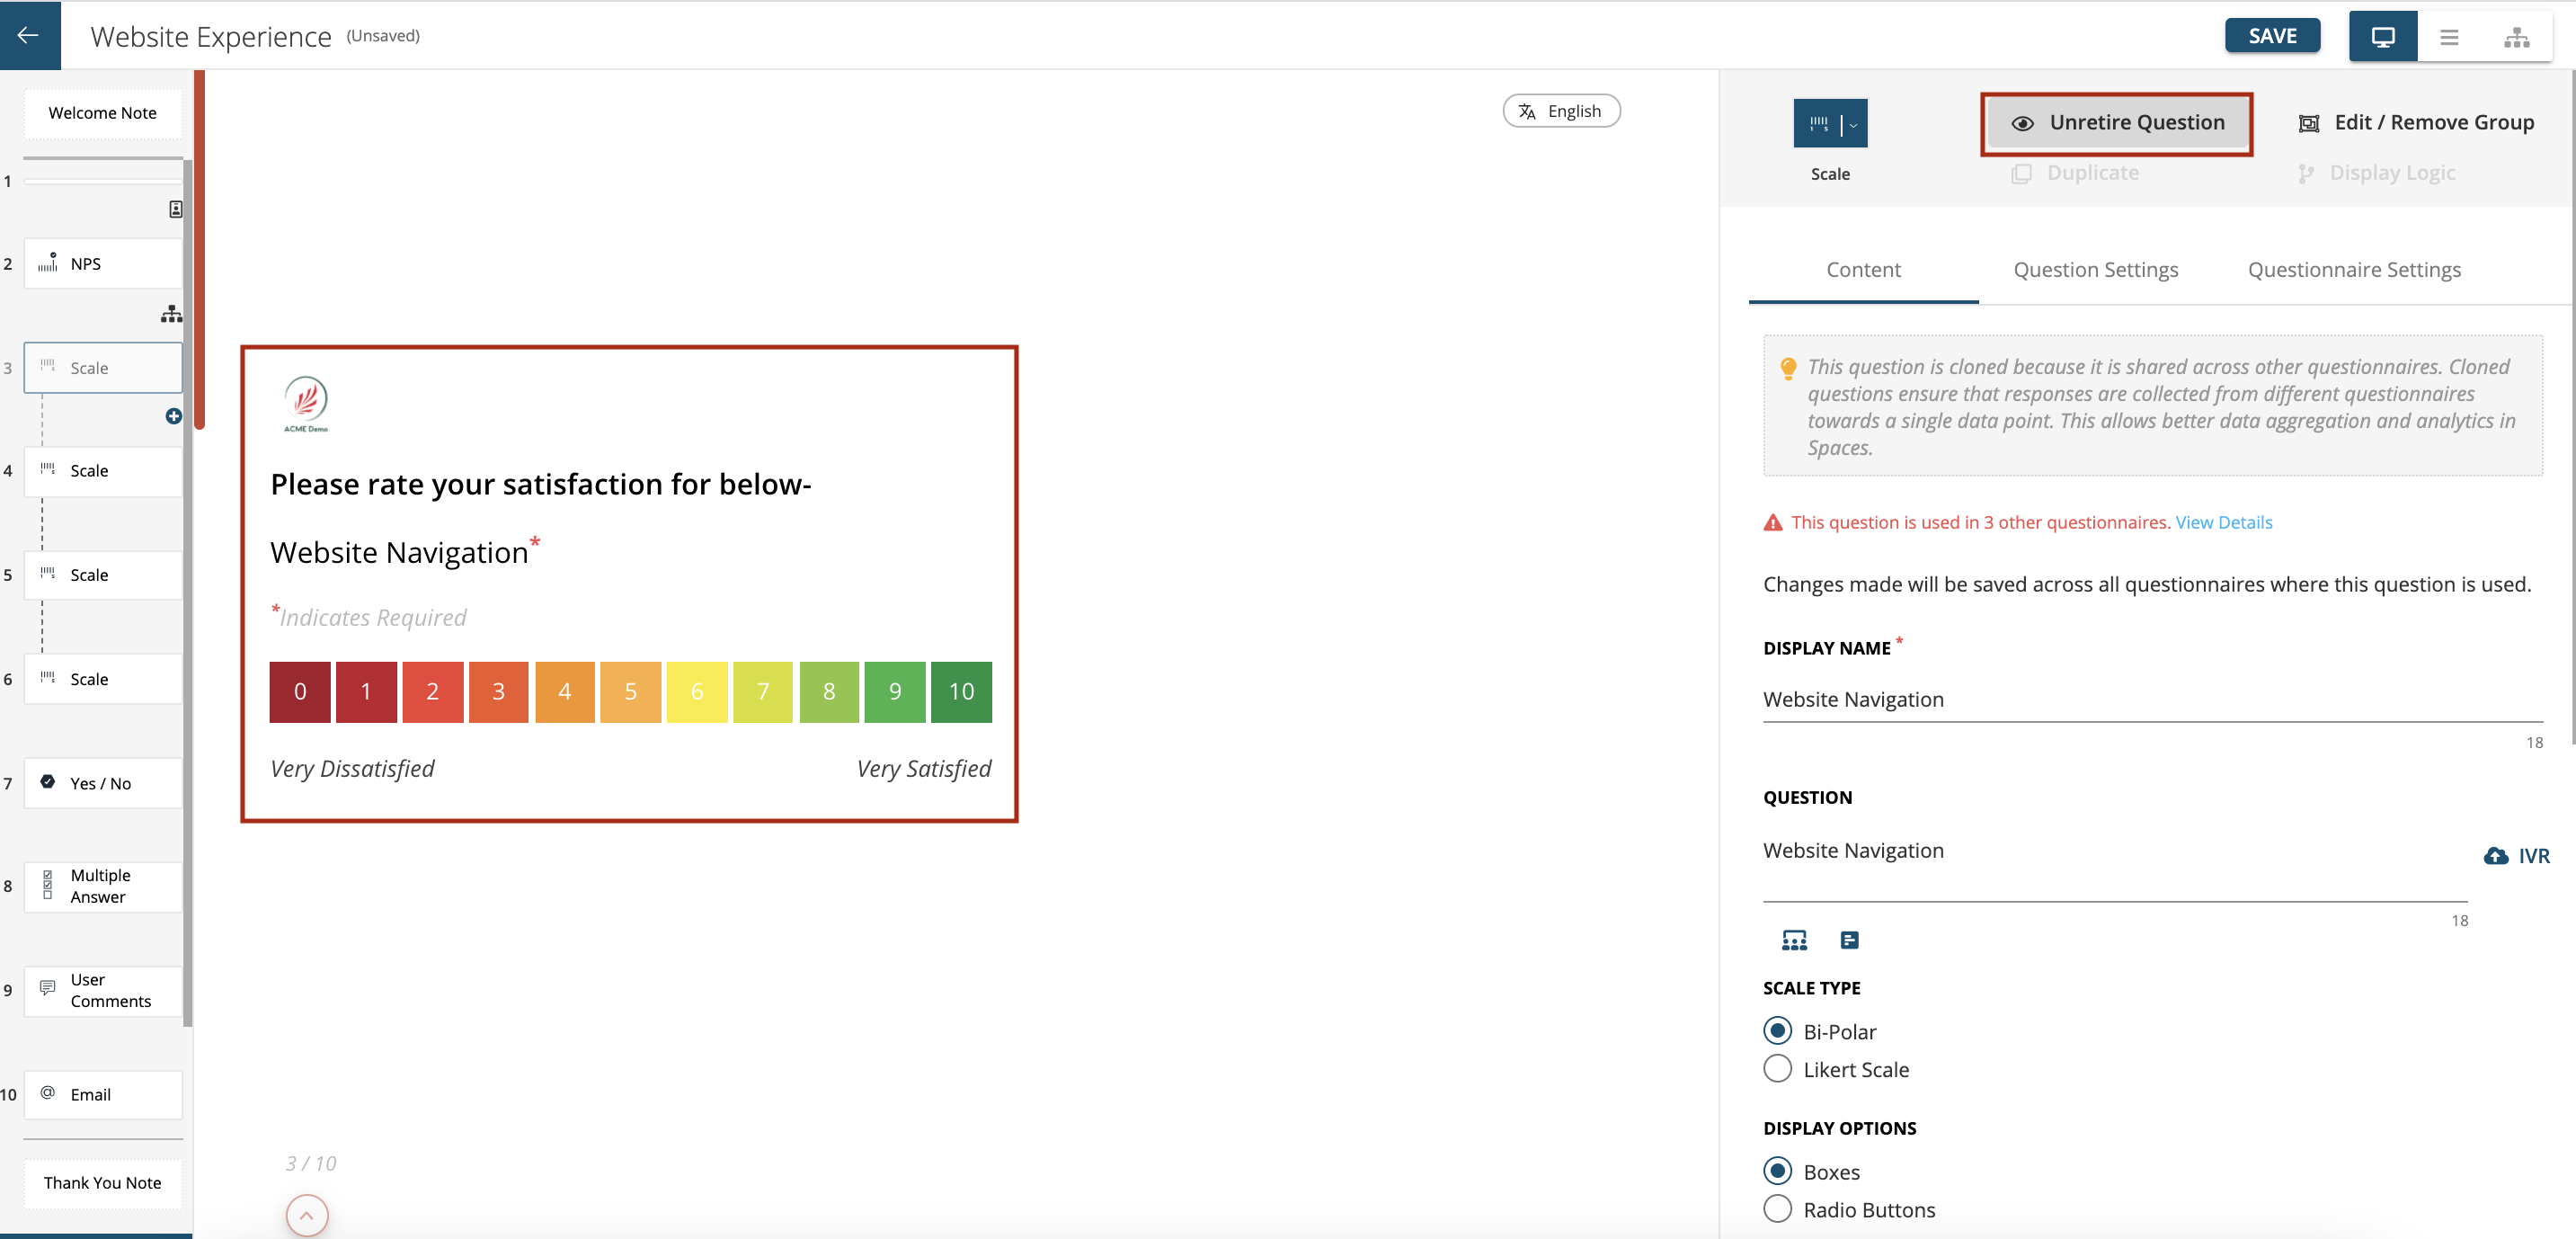
Task: Open the View Details link
Action: 2223,522
